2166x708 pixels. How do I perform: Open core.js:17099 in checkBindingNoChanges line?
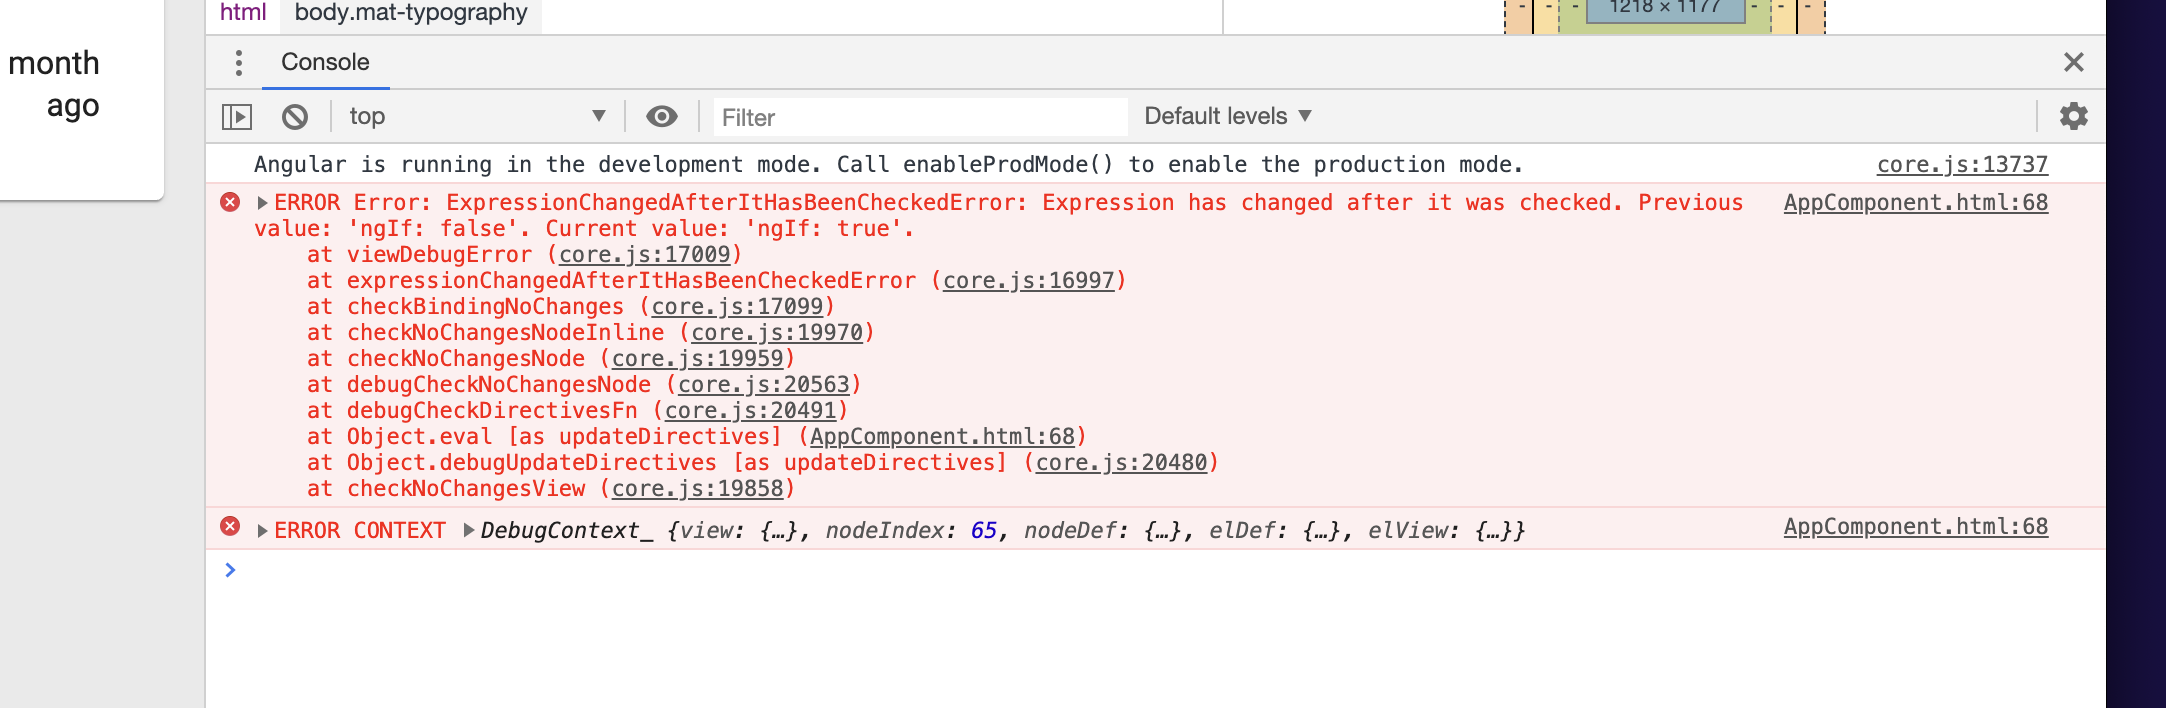point(737,307)
